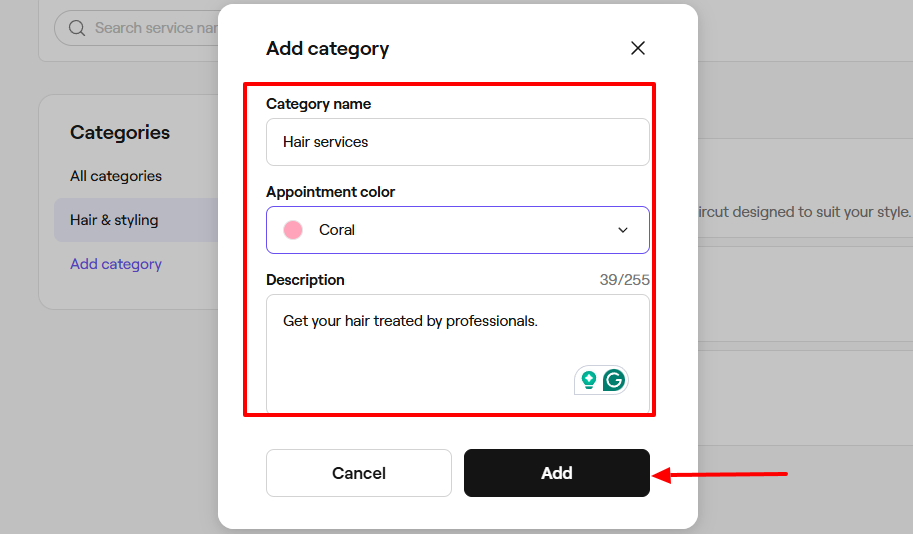Select All categories in the sidebar
Image resolution: width=913 pixels, height=534 pixels.
click(116, 176)
